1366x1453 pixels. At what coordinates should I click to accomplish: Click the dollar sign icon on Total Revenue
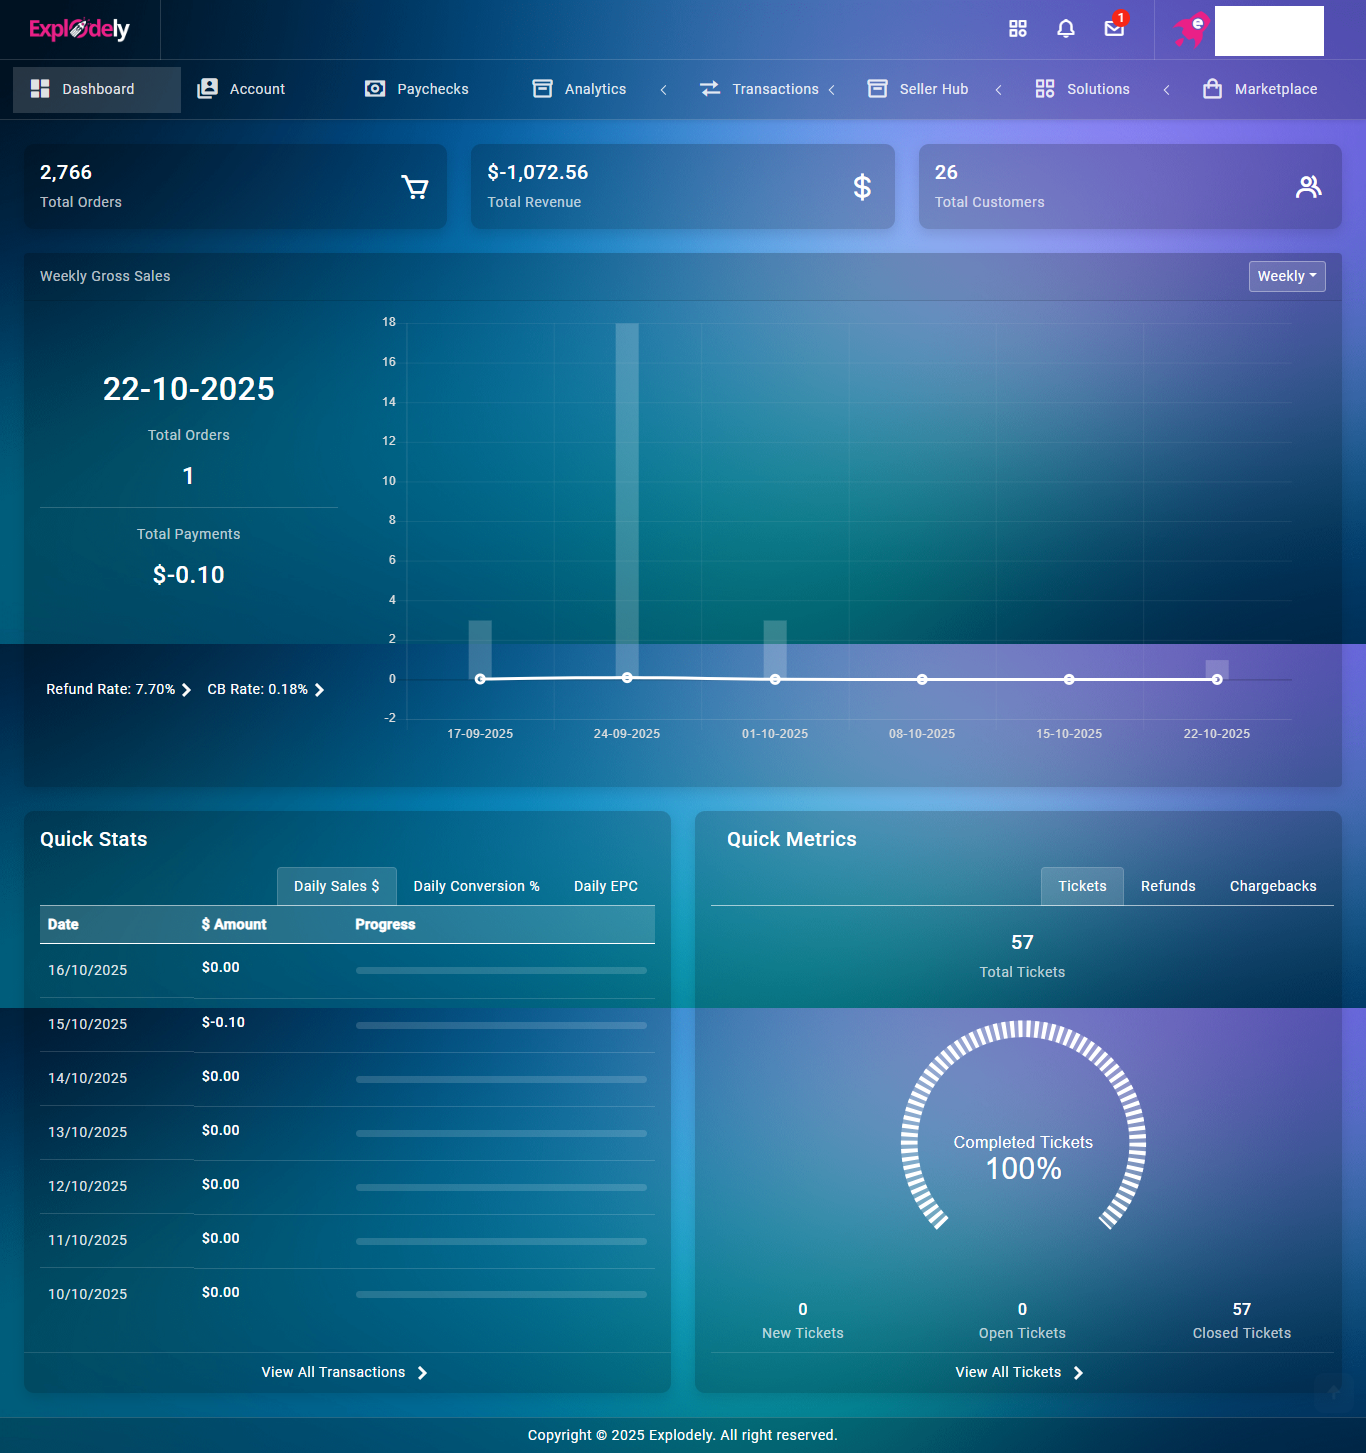pos(862,187)
